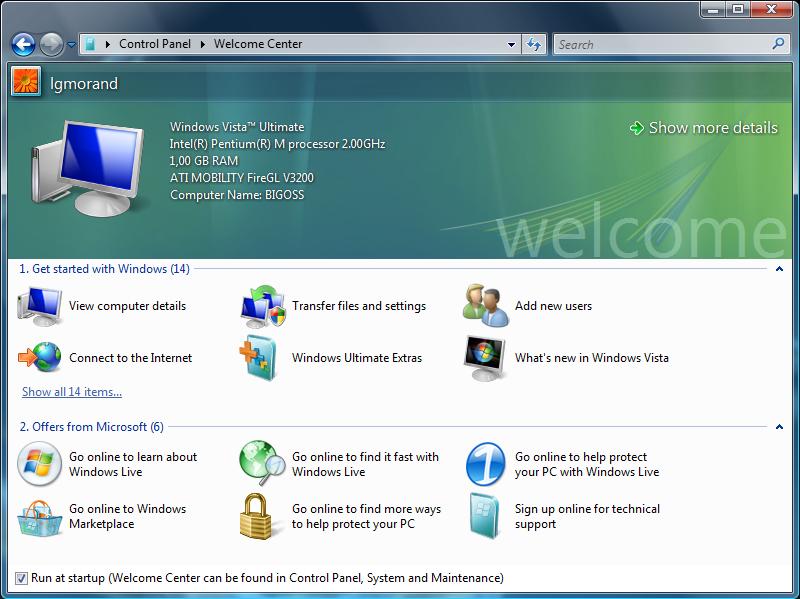
Task: Click Control Panel in the breadcrumb path
Action: click(x=154, y=44)
